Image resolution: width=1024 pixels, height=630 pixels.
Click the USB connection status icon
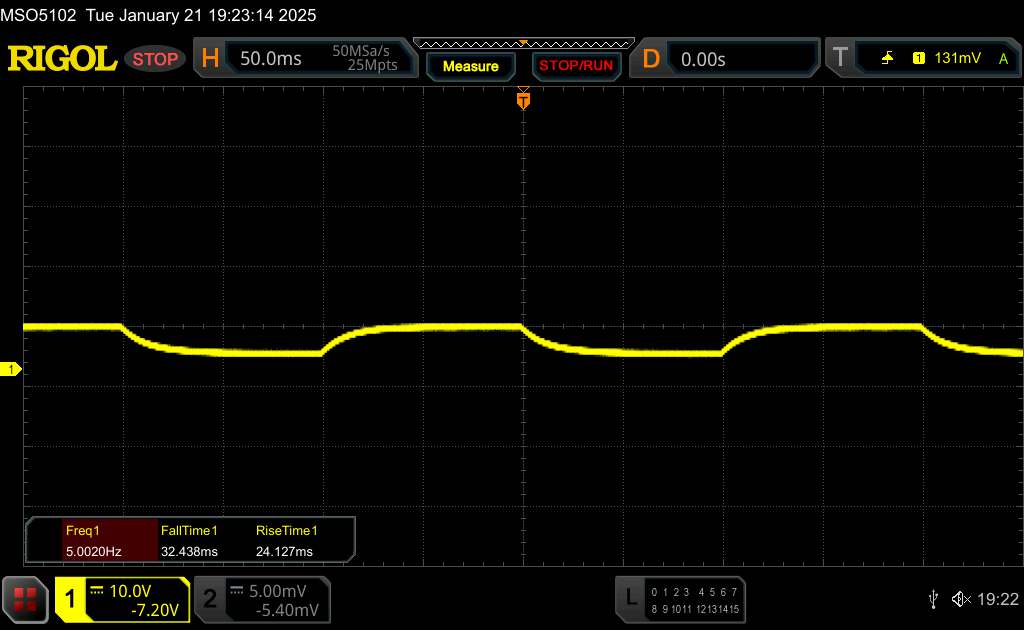[x=933, y=598]
